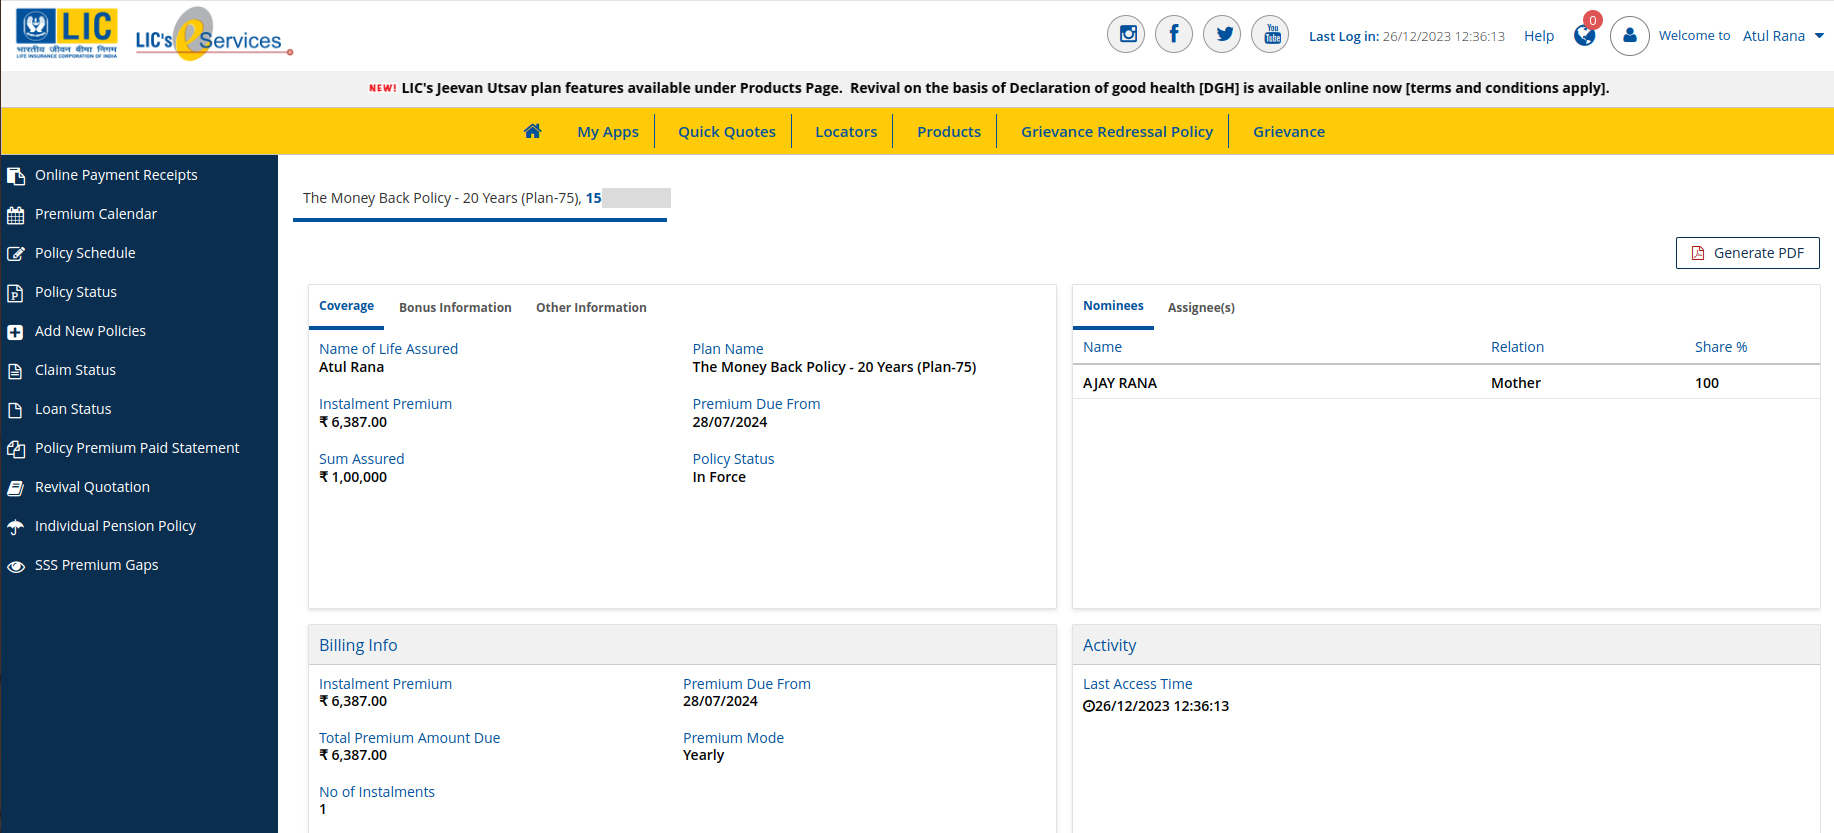Open Claim Status link

[x=75, y=370]
